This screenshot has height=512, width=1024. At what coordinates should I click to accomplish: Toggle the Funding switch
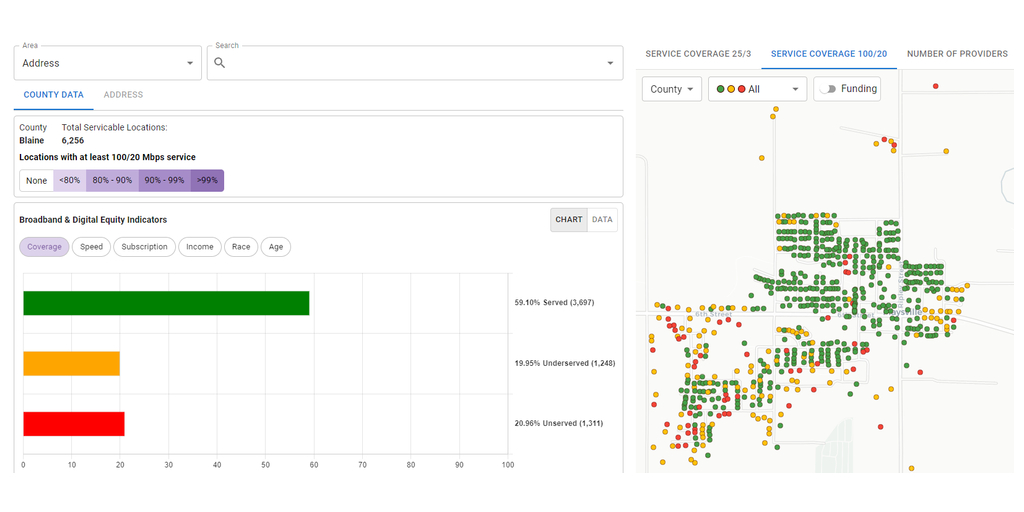(x=828, y=89)
